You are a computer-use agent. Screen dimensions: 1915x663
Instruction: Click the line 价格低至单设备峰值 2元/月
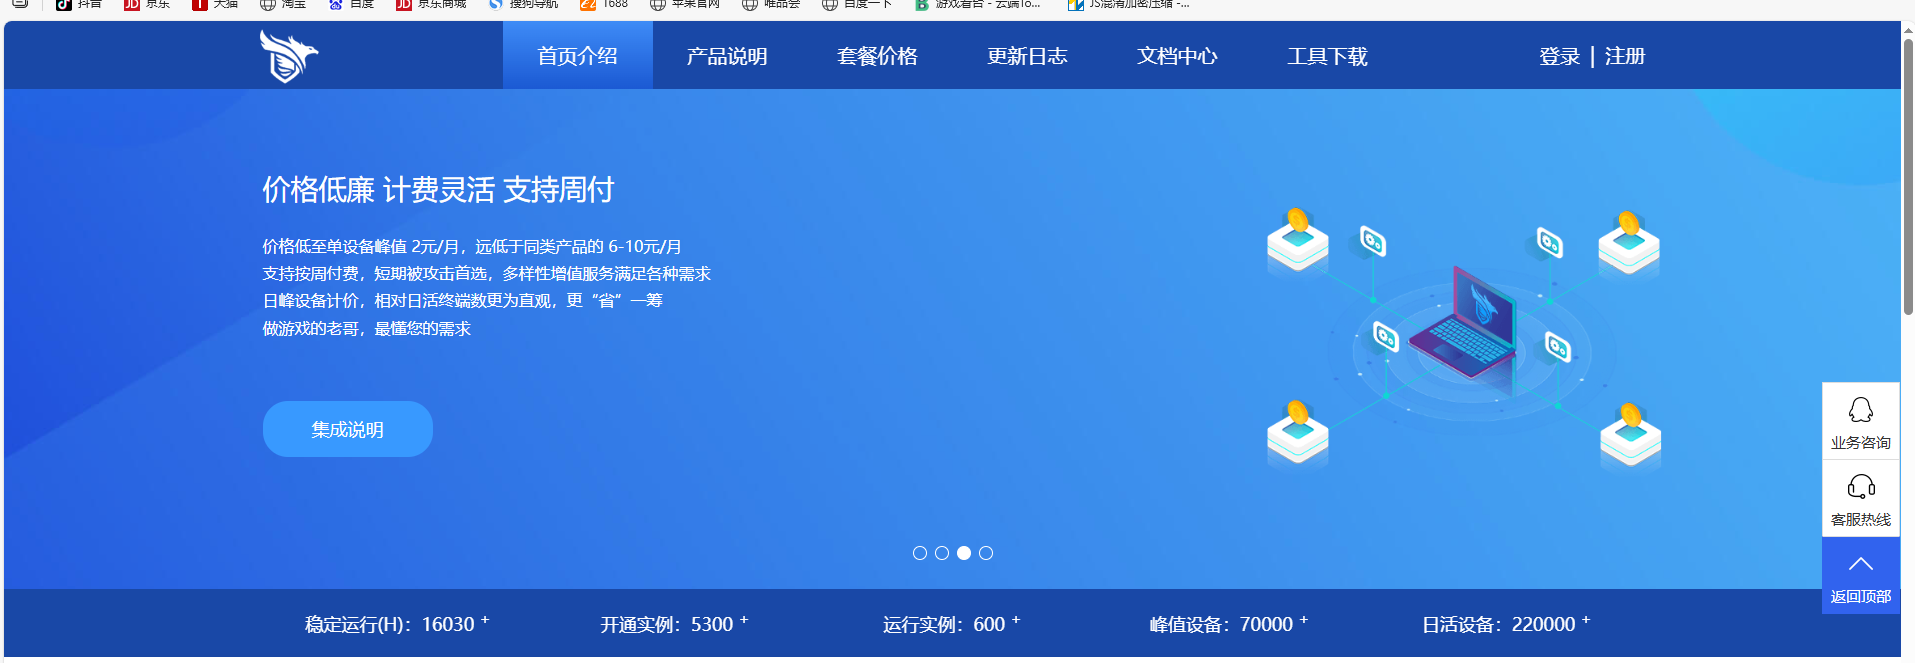[x=472, y=246]
